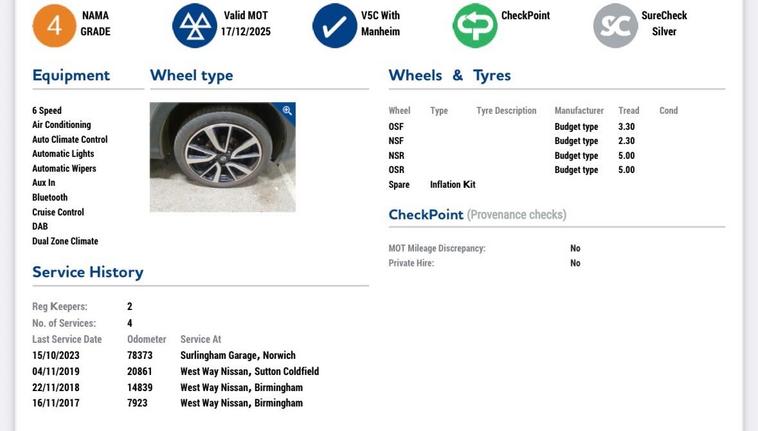The height and width of the screenshot is (431, 758).
Task: Open the alloy wheel thumbnail image
Action: 222,158
